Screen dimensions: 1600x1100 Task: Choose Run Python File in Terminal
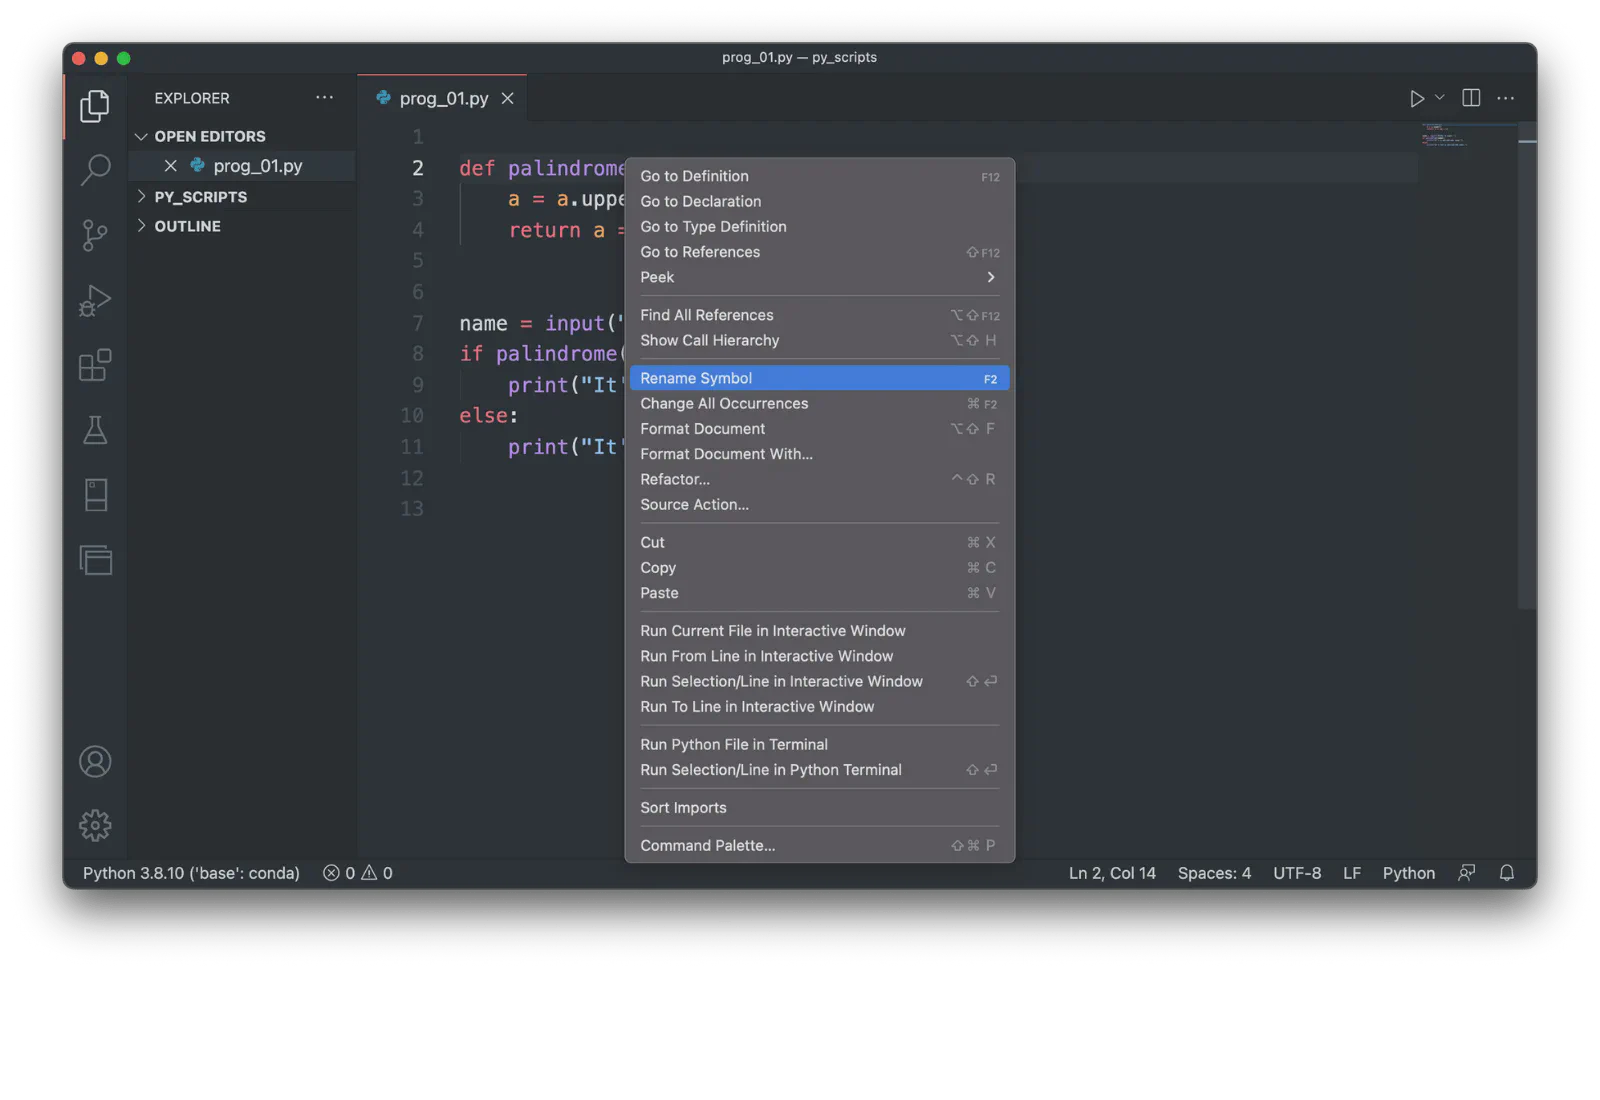(x=819, y=744)
